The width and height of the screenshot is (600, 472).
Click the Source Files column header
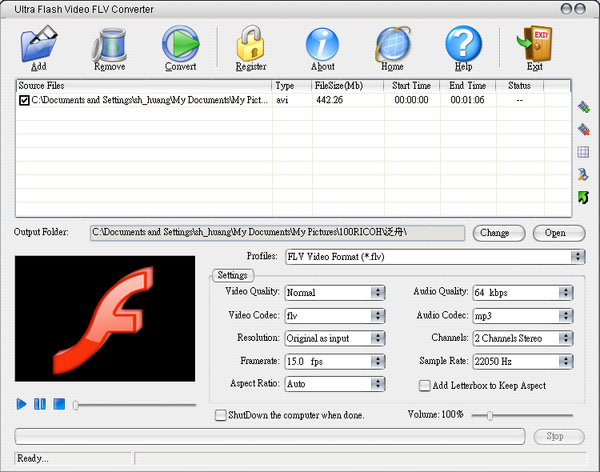[x=143, y=86]
